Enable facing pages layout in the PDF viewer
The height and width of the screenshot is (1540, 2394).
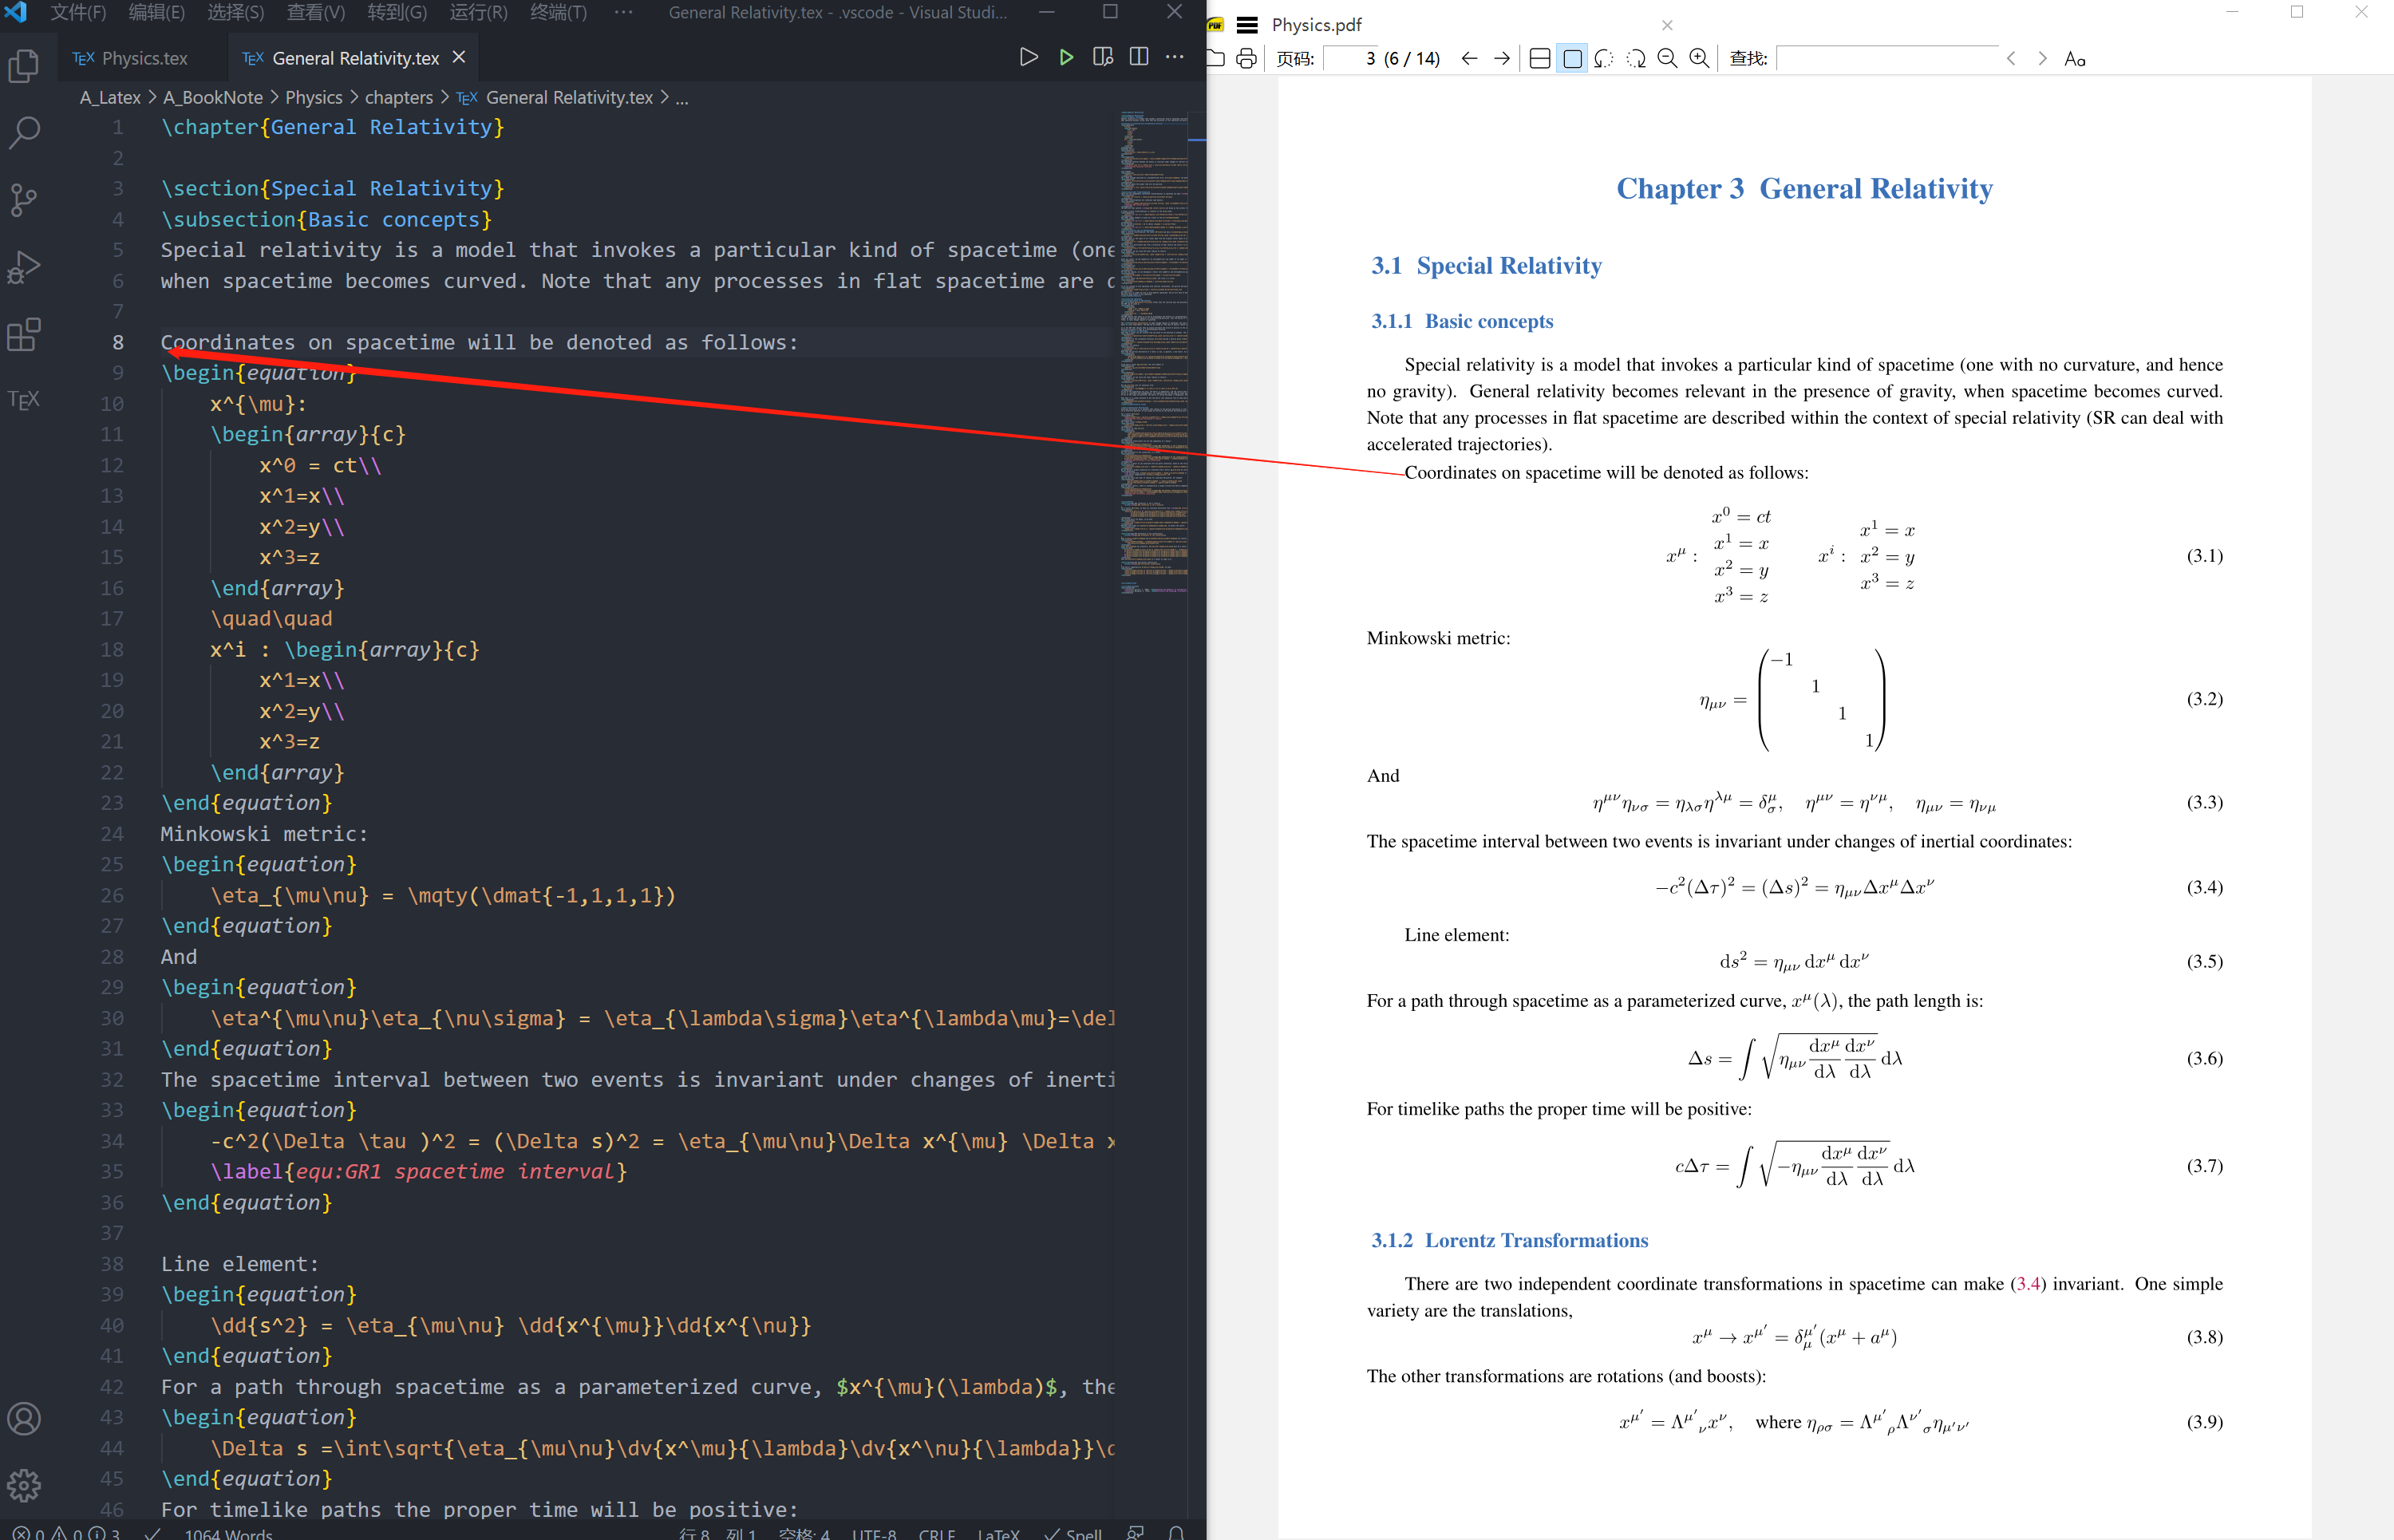coord(1540,58)
